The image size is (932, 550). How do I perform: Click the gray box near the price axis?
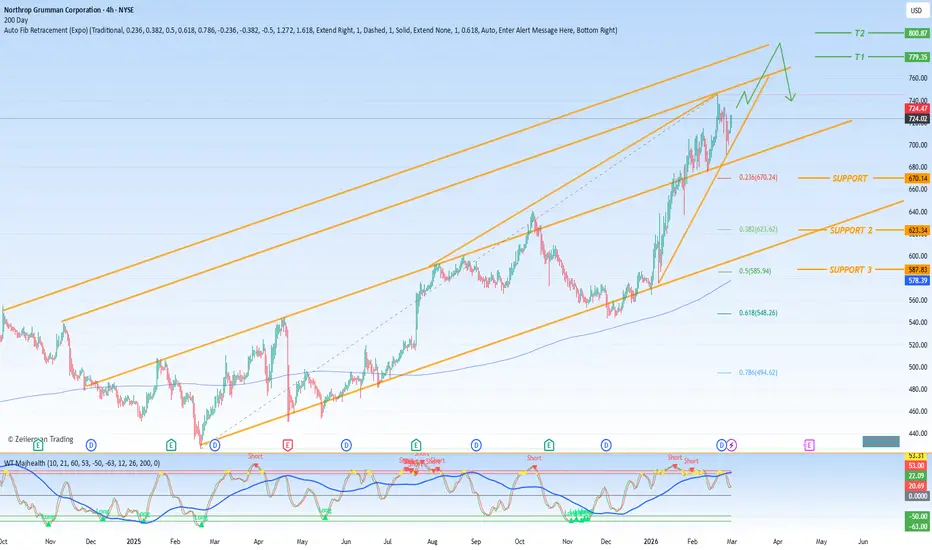pos(881,441)
